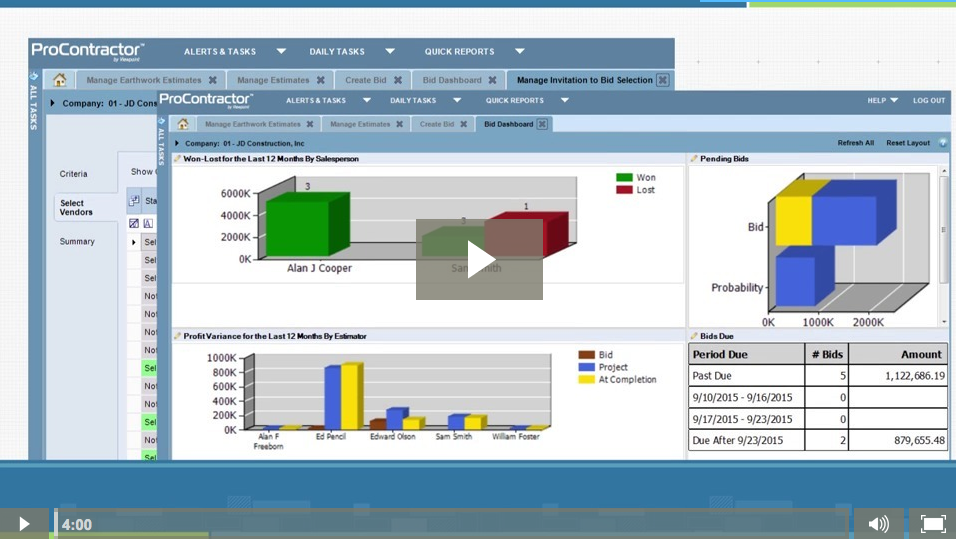Open All Tasks side panel in back window

coord(34,102)
